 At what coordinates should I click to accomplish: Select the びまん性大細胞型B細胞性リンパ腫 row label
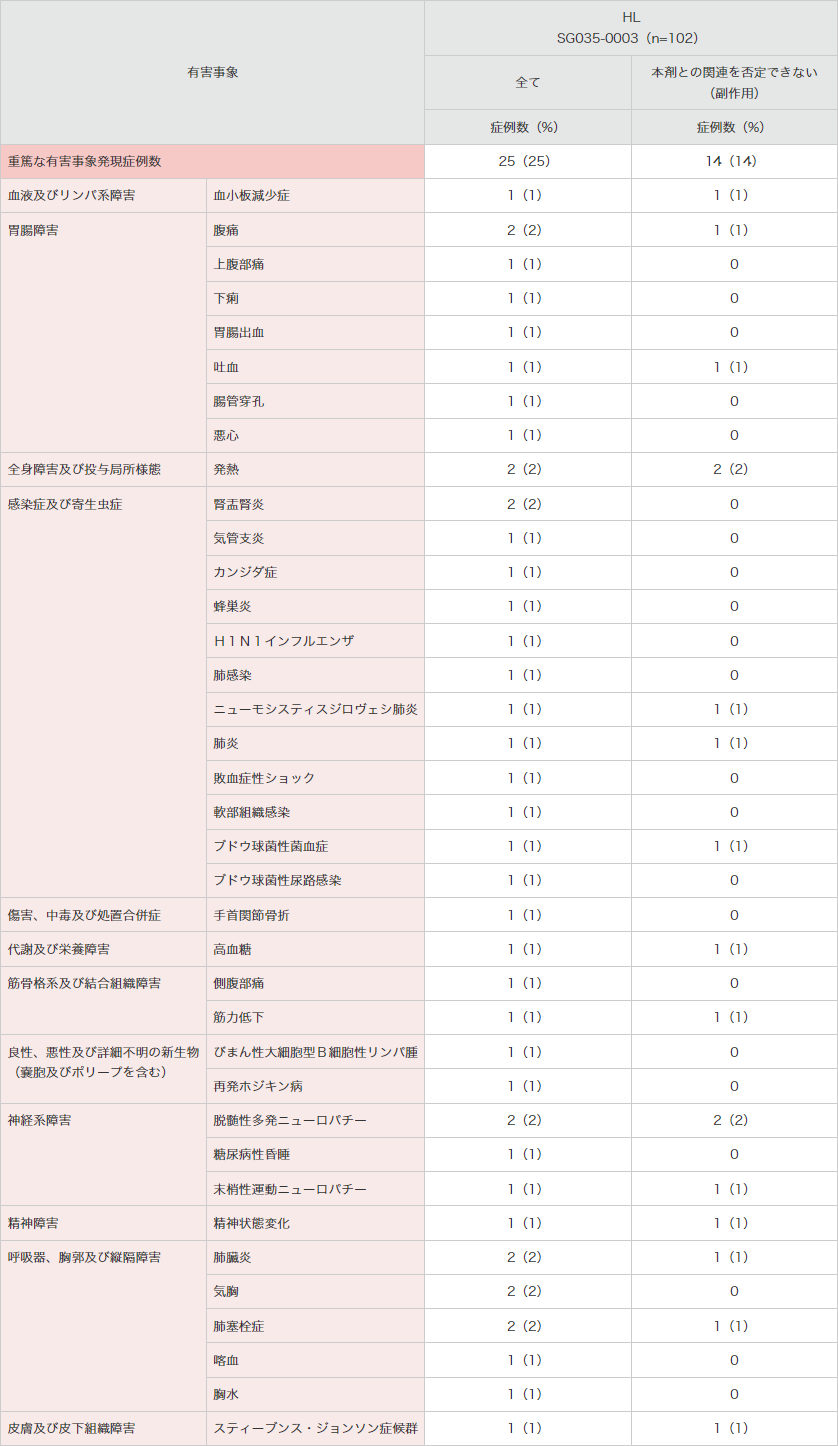pyautogui.click(x=315, y=1052)
